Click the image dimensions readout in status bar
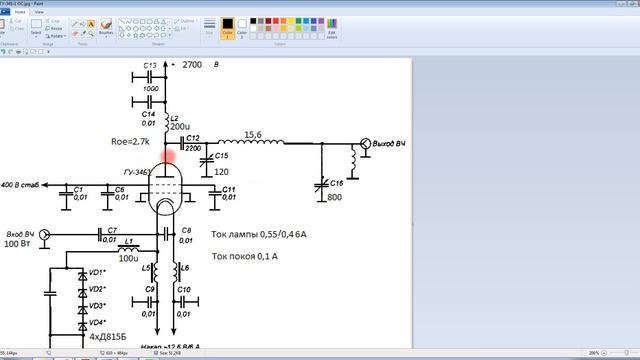This screenshot has height=360, width=640. pos(114,353)
